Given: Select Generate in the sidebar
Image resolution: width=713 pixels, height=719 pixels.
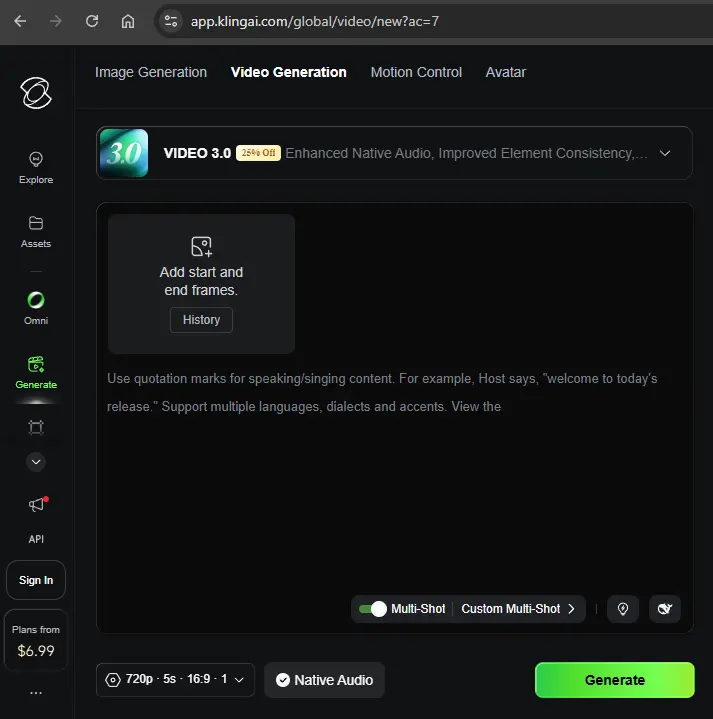Looking at the screenshot, I should 36,373.
